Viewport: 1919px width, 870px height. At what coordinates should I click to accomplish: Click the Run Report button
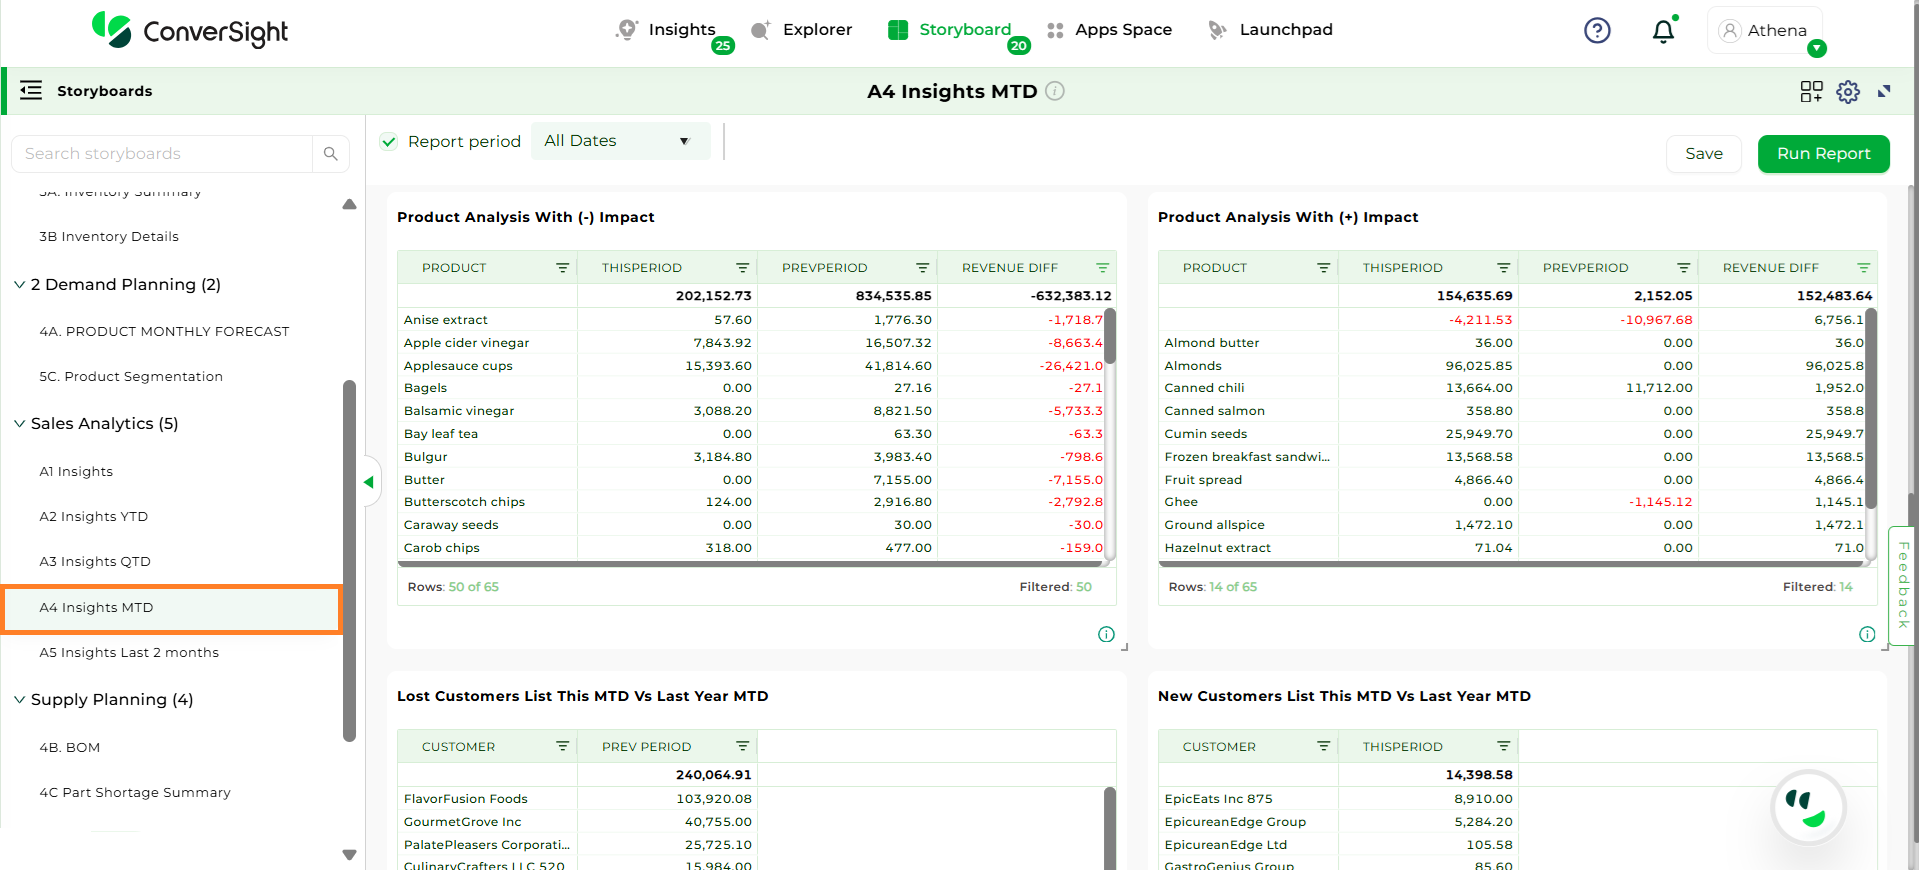1823,154
